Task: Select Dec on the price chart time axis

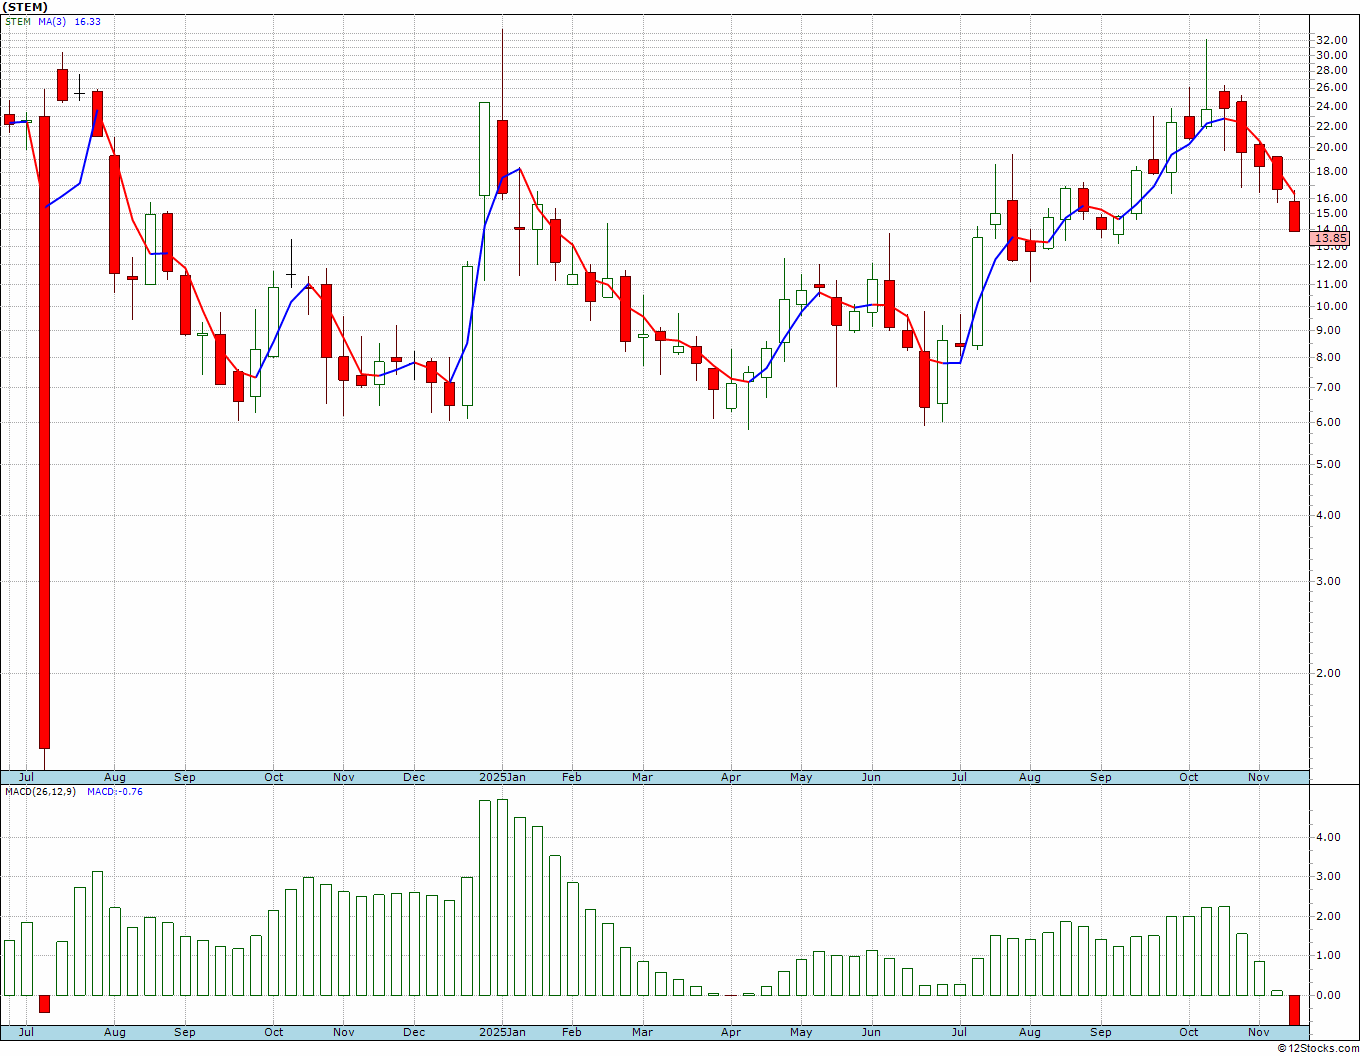Action: click(x=414, y=777)
